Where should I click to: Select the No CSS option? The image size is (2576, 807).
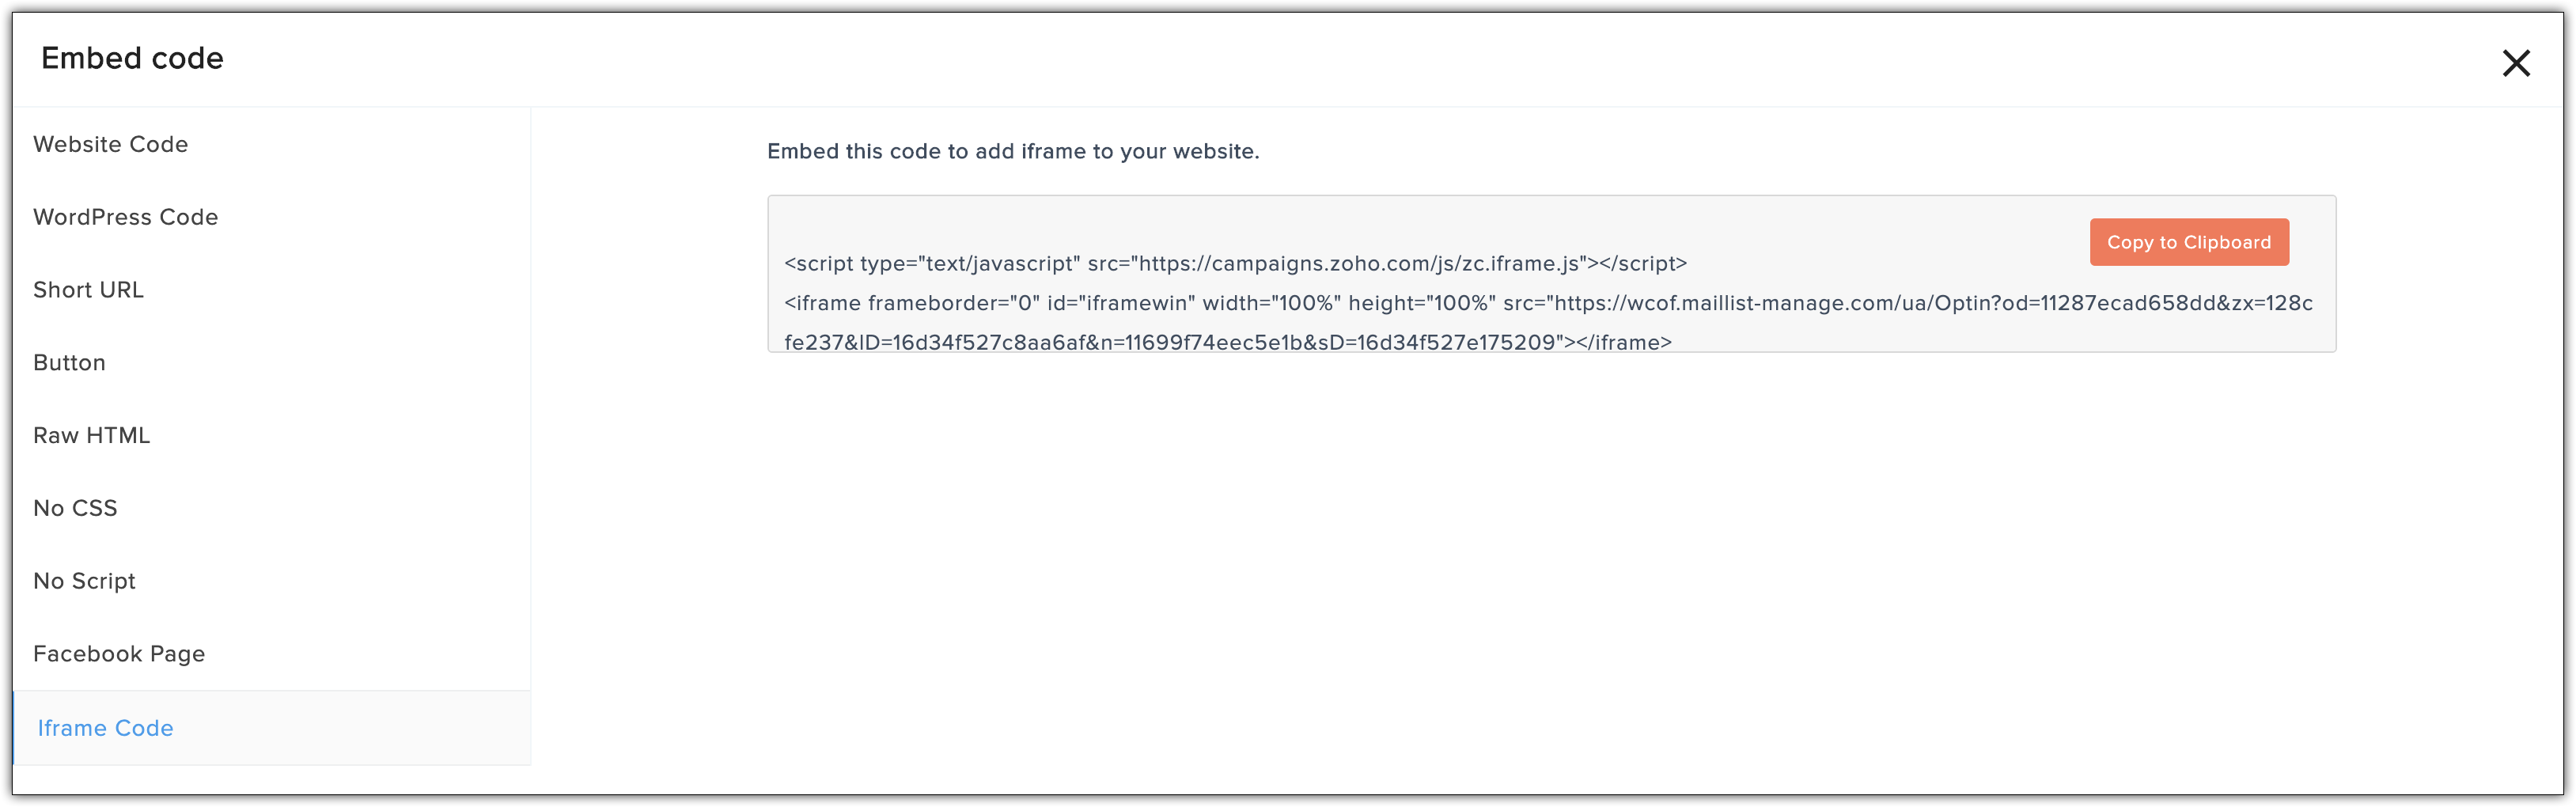coord(75,509)
